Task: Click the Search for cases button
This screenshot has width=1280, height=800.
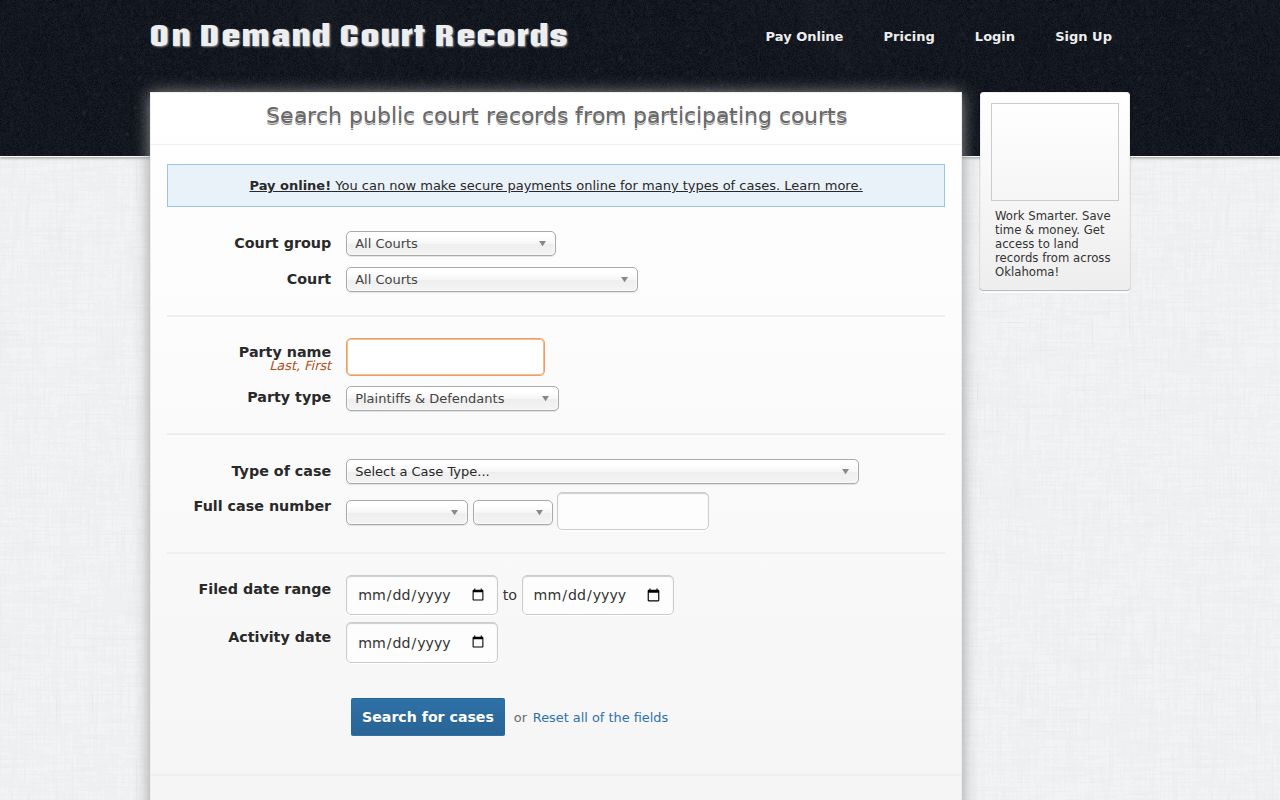Action: (428, 717)
